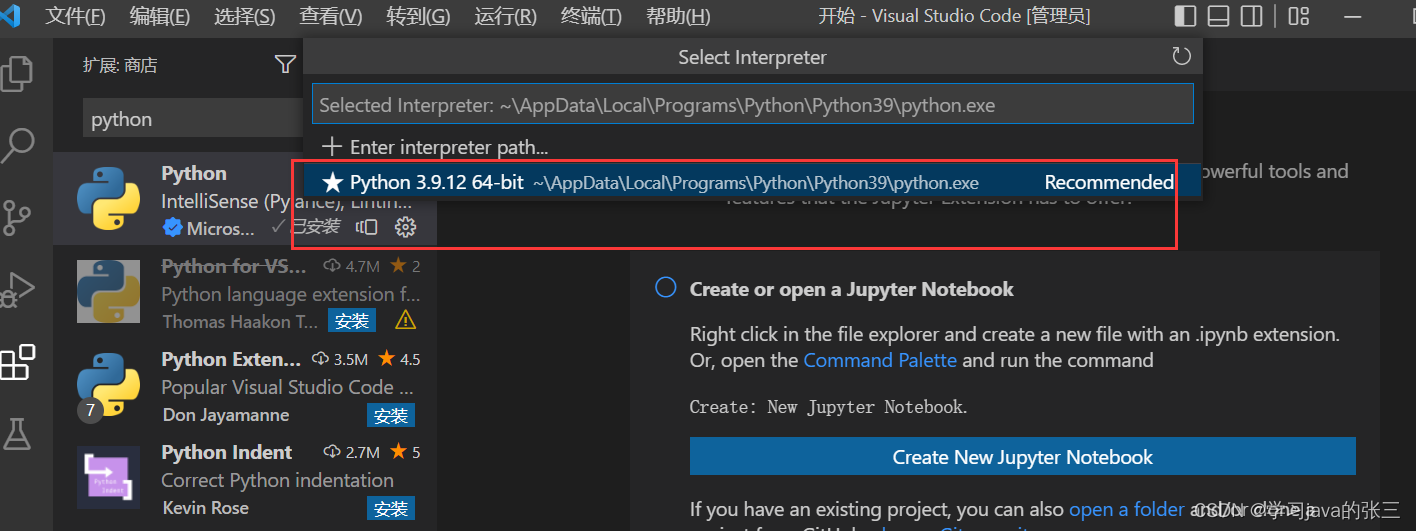Screen dimensions: 1416x531
Task: Click extension search box containing python
Action: 193,119
